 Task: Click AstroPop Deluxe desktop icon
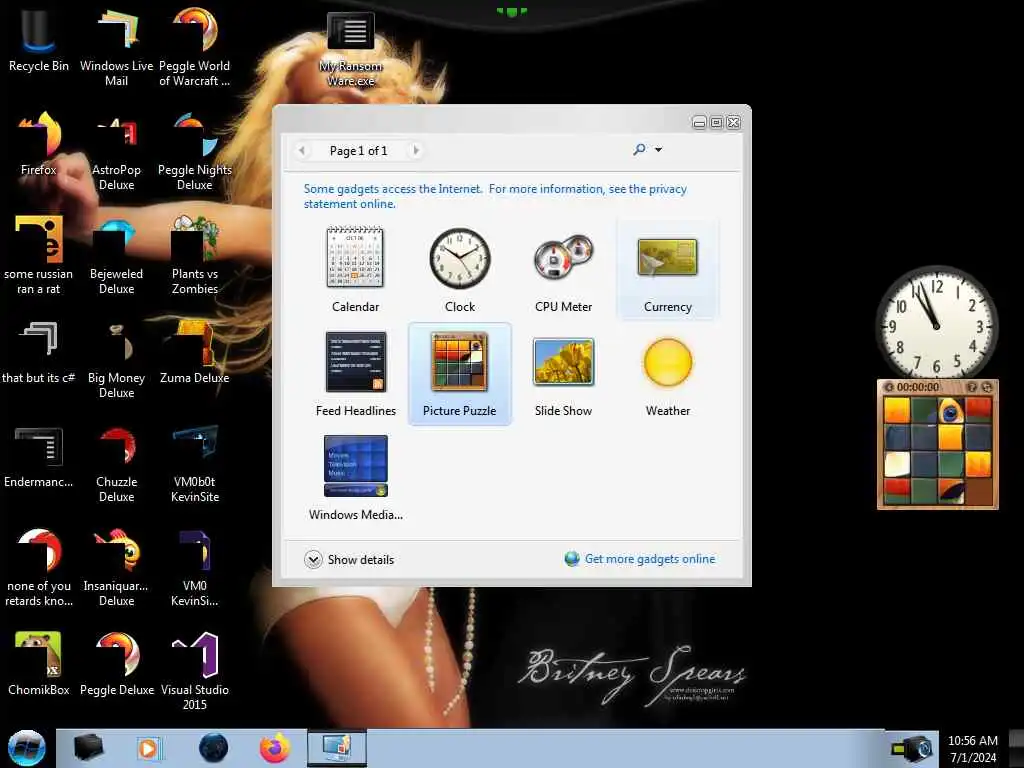116,152
